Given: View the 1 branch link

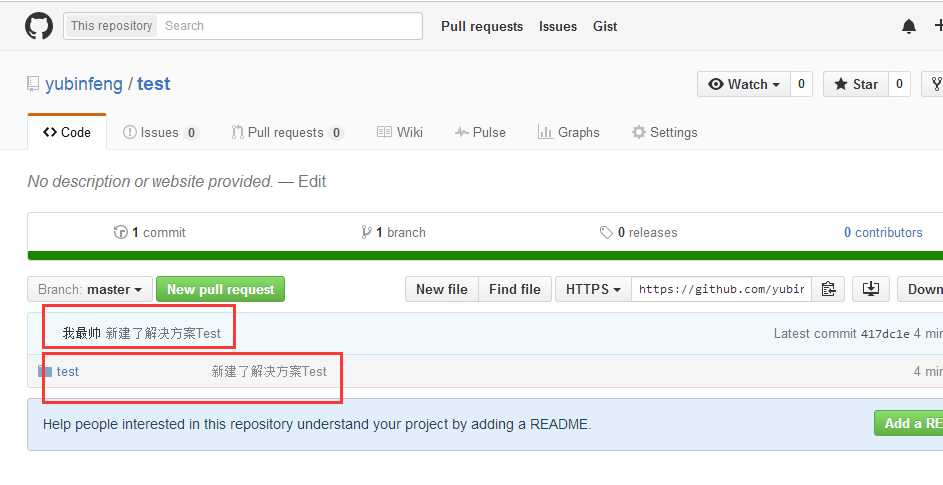Looking at the screenshot, I should (x=393, y=232).
